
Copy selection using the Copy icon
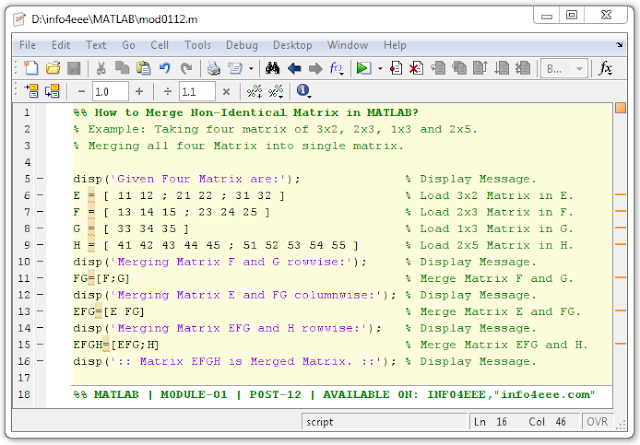coord(122,68)
